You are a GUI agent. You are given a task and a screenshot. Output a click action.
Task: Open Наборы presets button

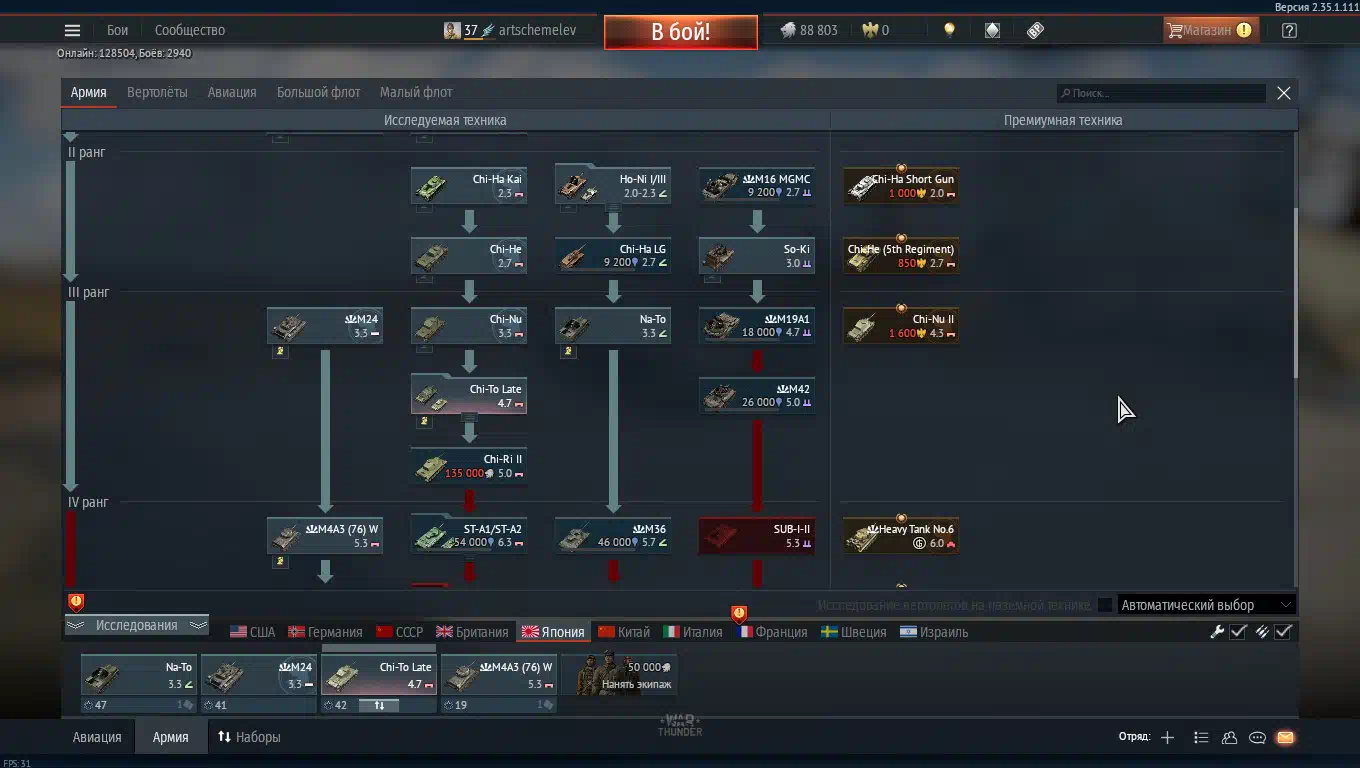pyautogui.click(x=249, y=737)
